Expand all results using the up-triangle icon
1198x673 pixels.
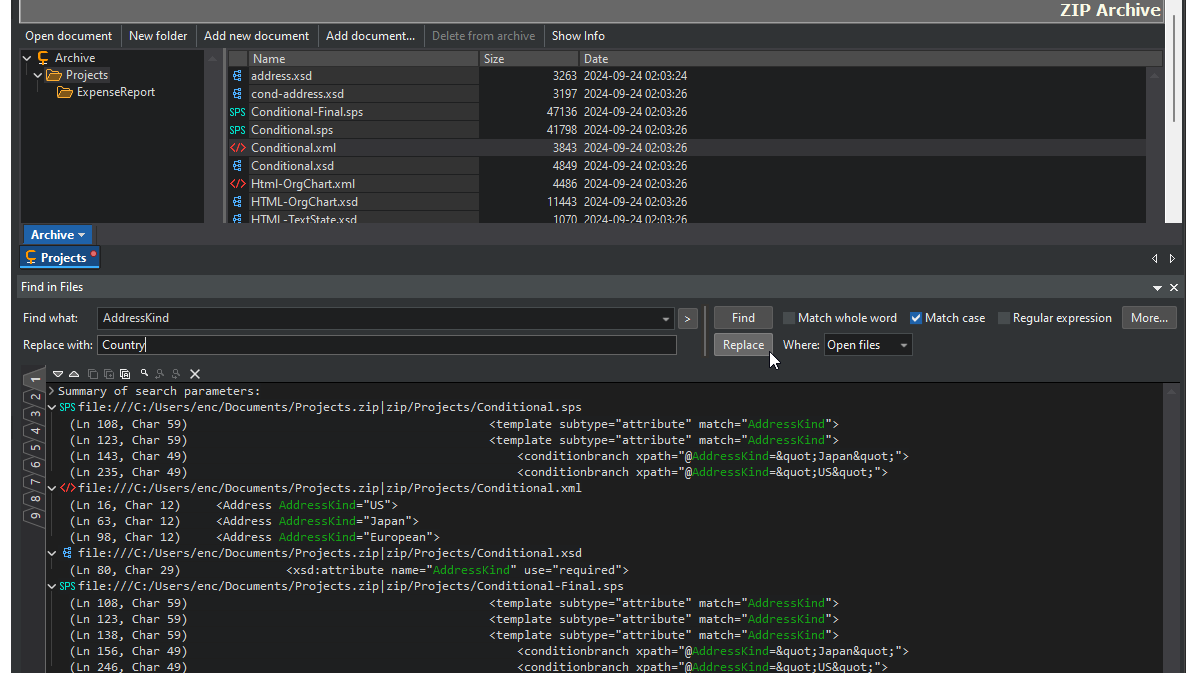(73, 373)
